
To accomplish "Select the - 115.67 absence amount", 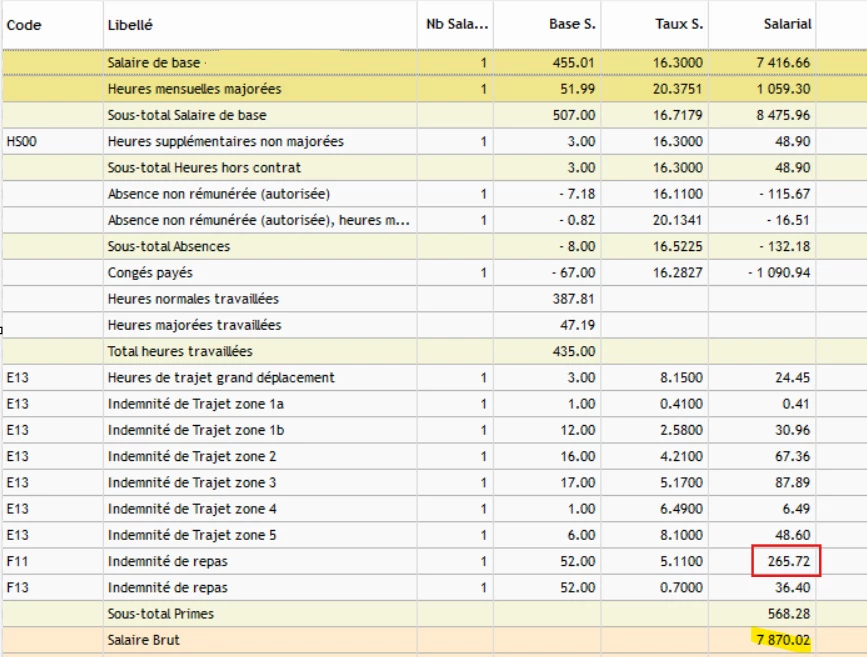I will pos(785,194).
